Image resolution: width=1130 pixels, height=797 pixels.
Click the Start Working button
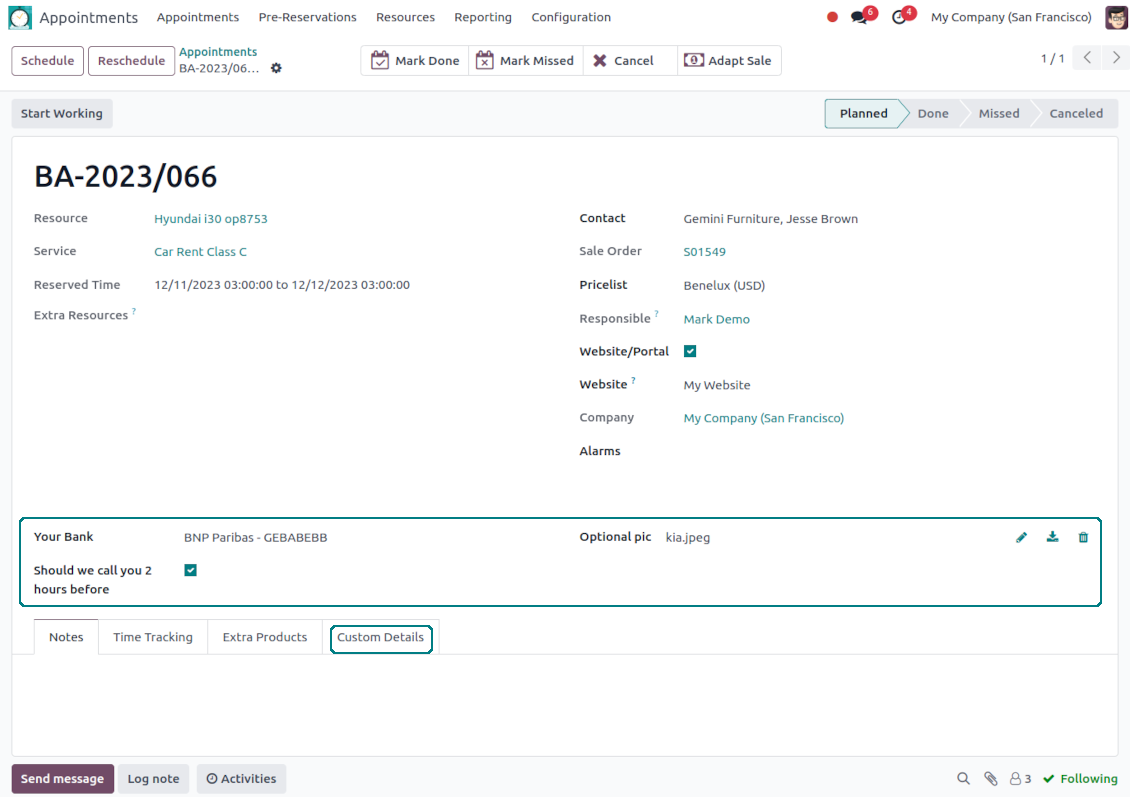[x=62, y=114]
